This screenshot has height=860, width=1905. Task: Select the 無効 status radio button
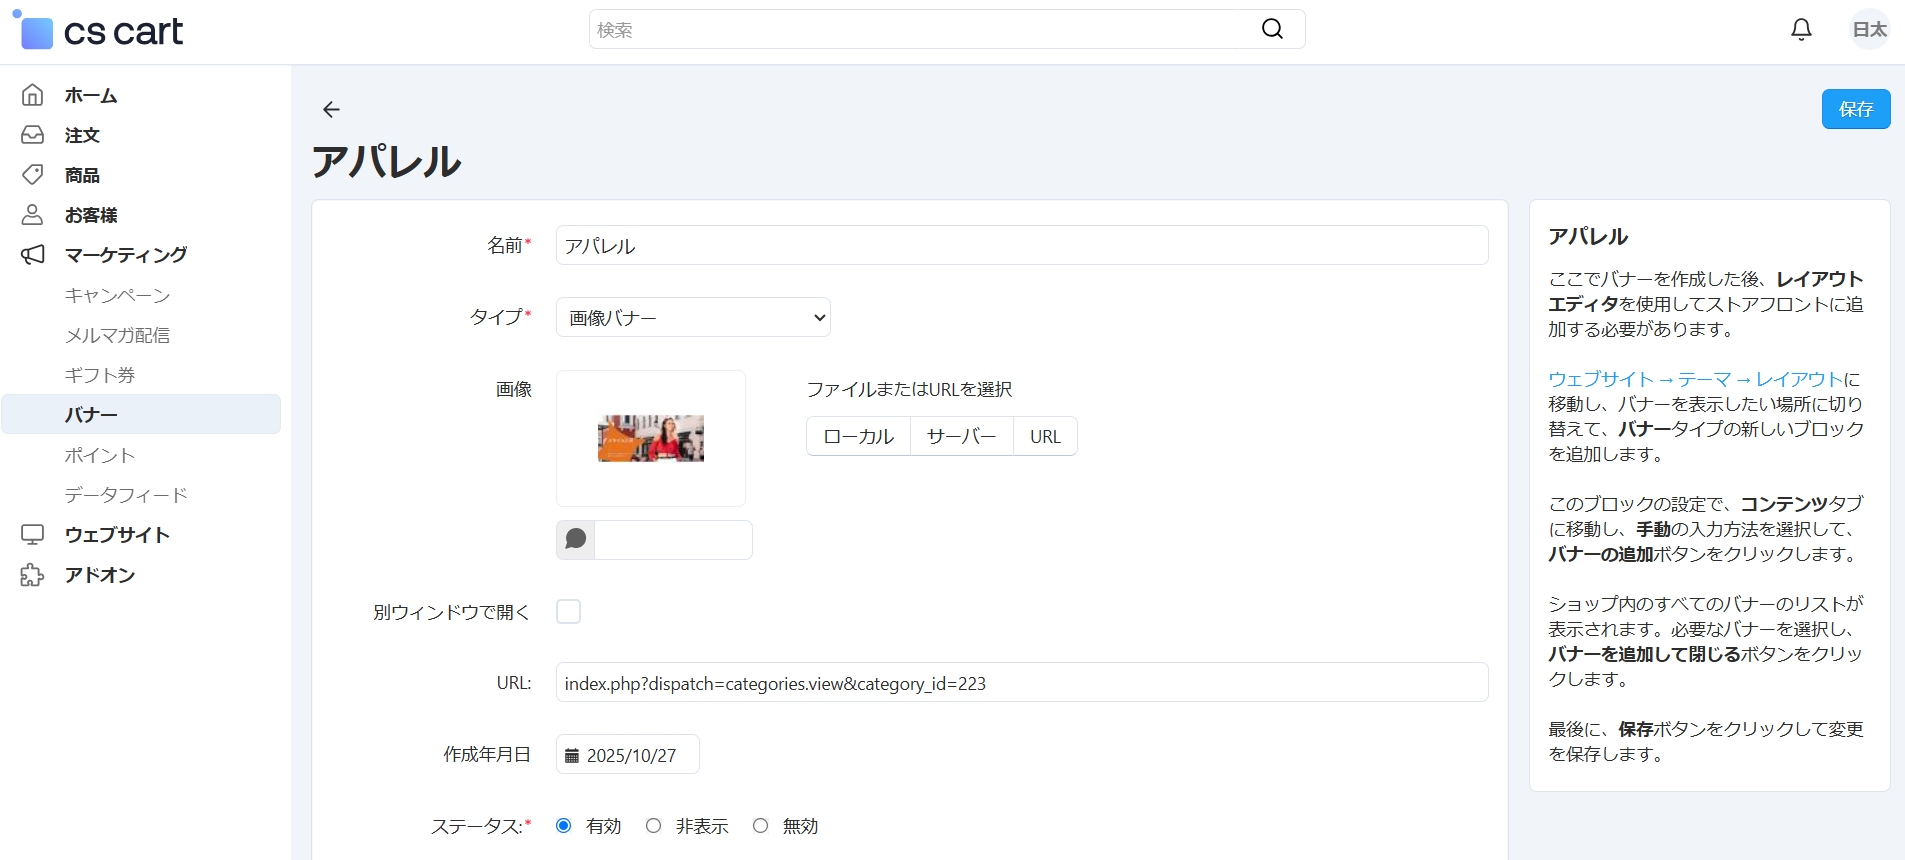click(x=761, y=826)
